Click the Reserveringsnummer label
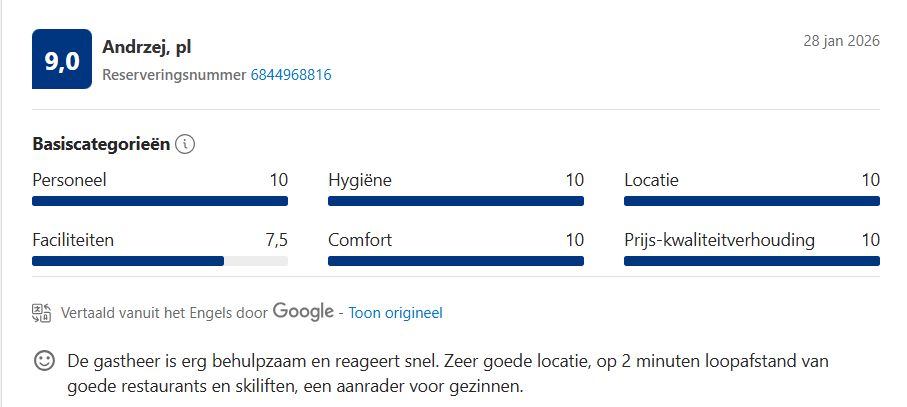The image size is (907, 407). [174, 75]
